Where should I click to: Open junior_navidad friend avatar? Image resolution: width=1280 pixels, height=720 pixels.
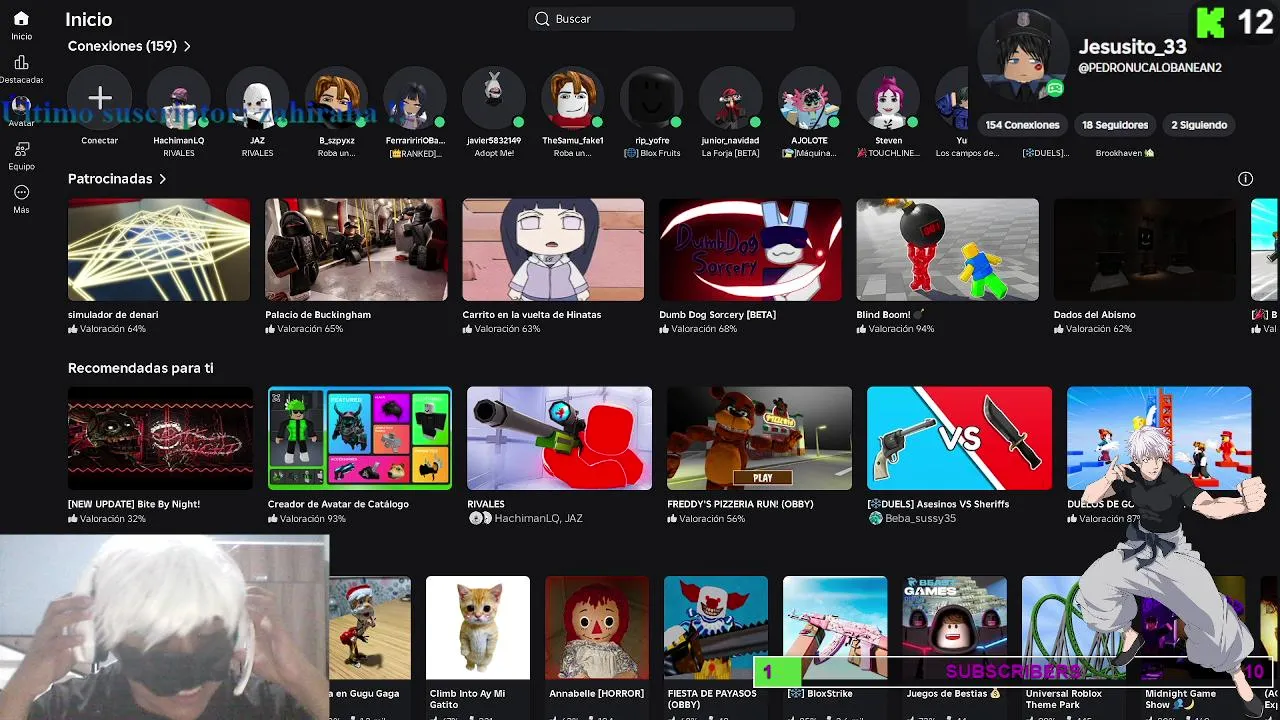point(730,98)
